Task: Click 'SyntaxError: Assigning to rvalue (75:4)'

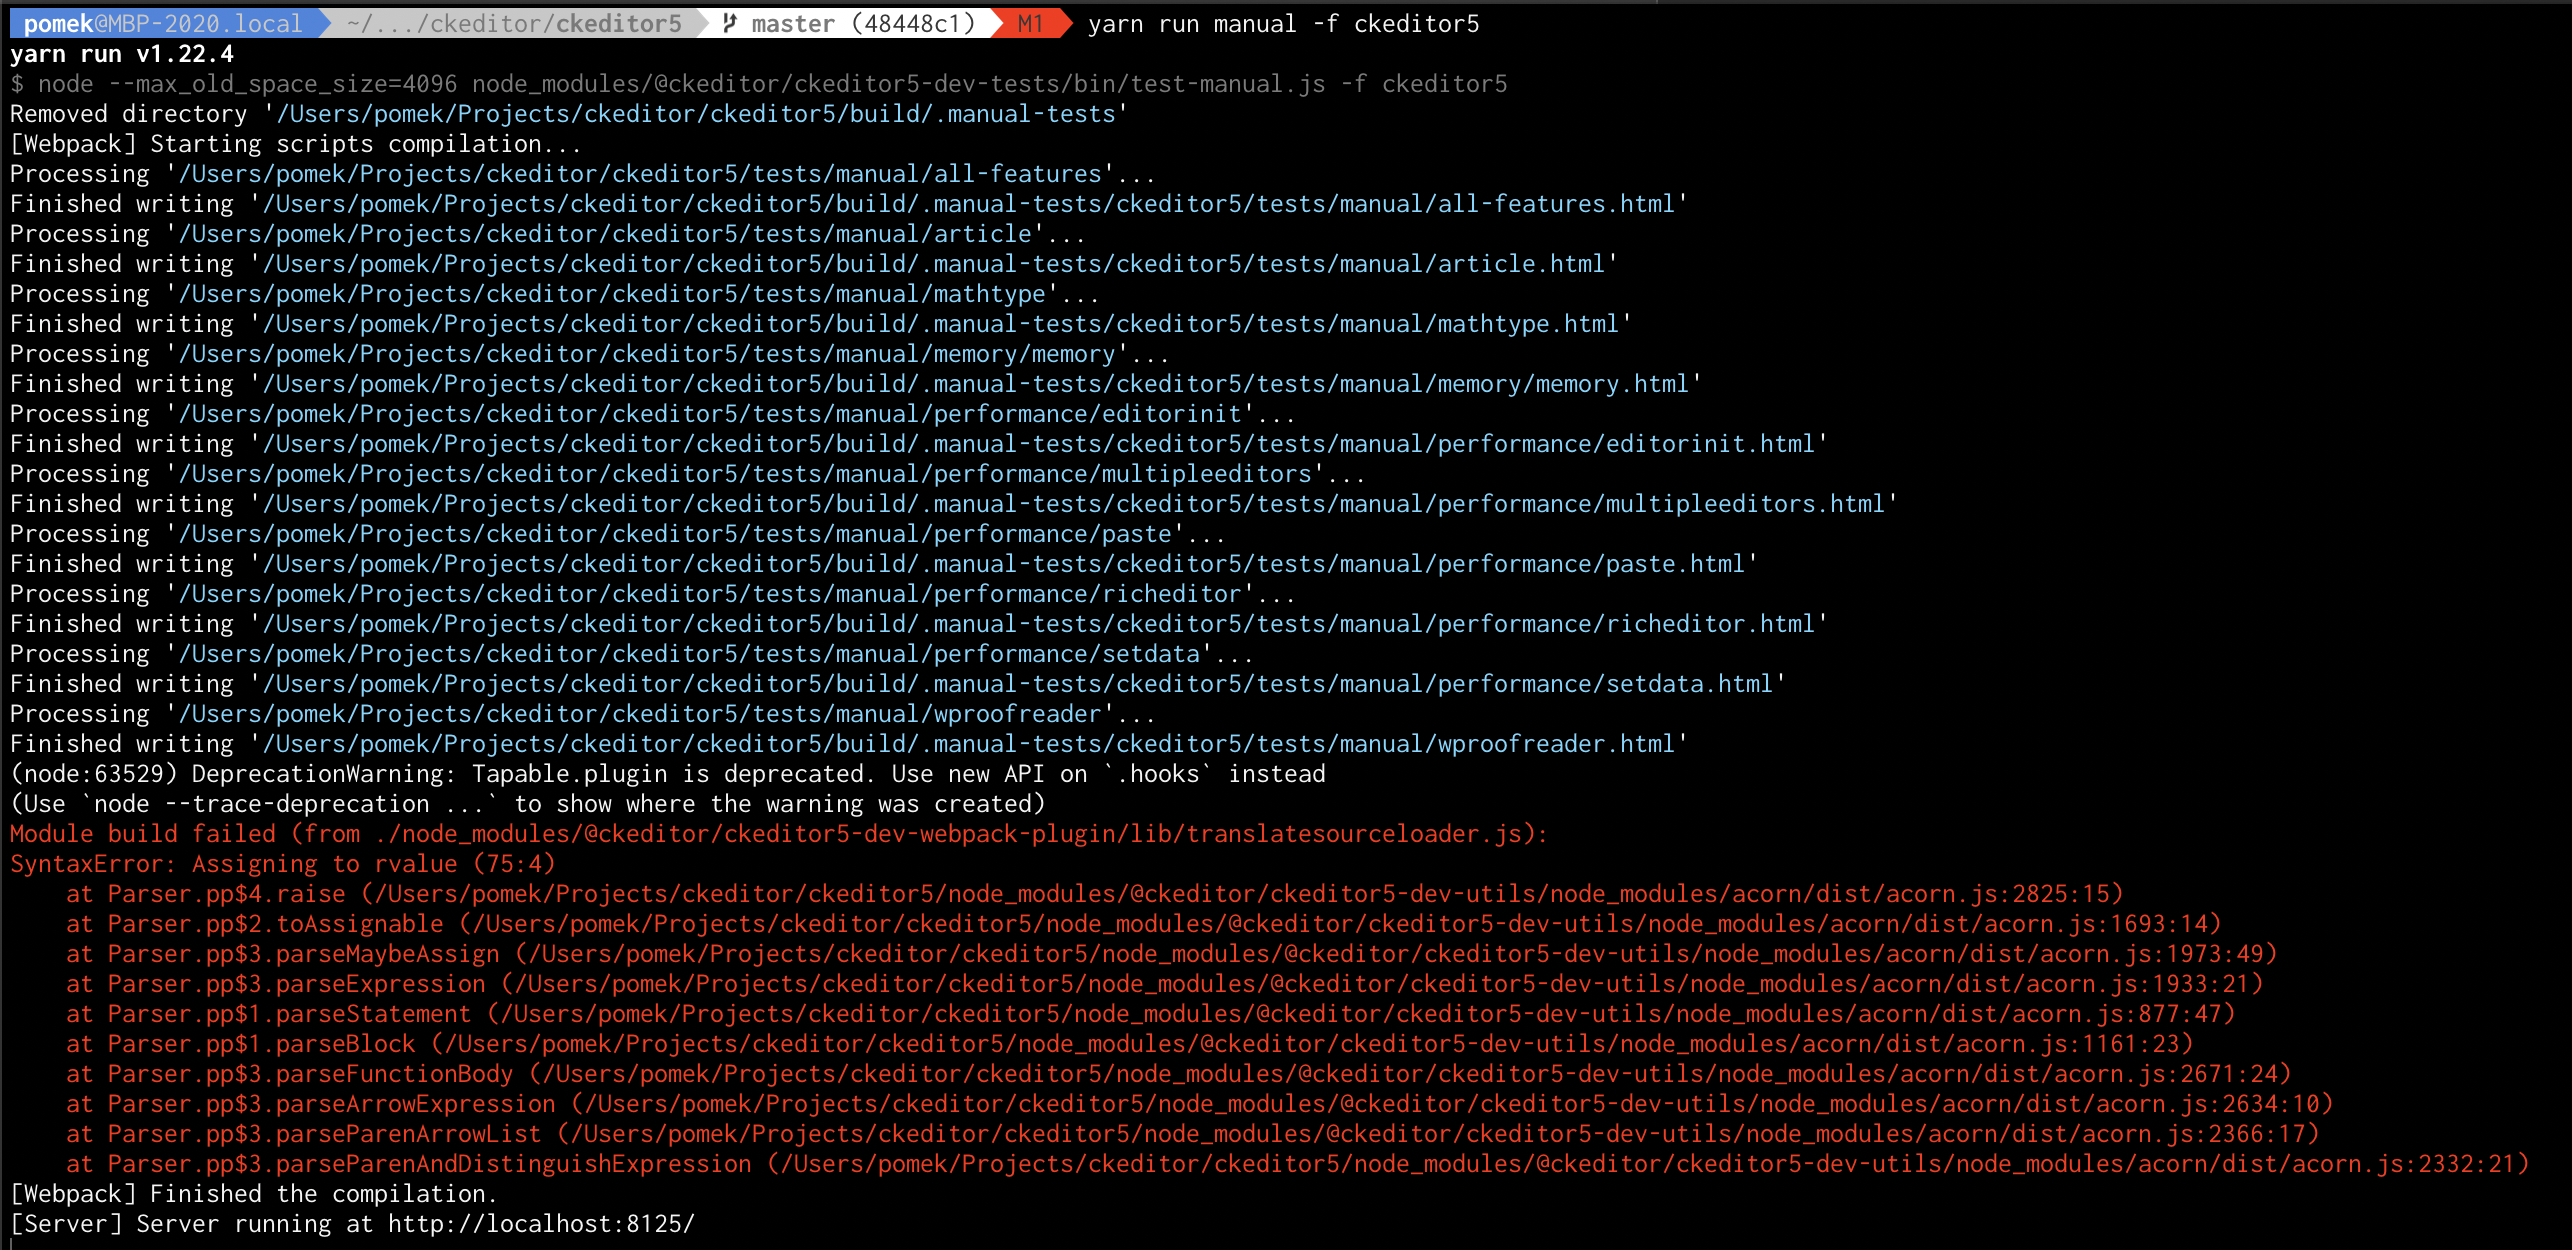Action: coord(283,863)
